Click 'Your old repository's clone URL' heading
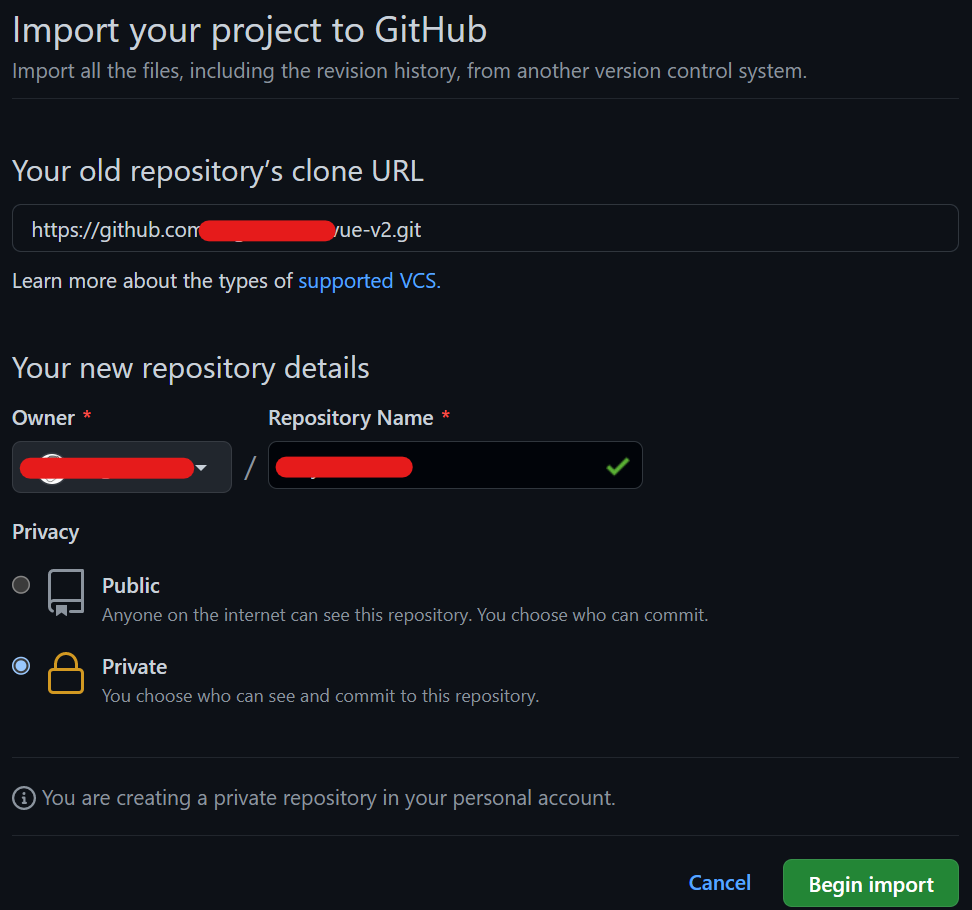The height and width of the screenshot is (910, 972). 218,171
